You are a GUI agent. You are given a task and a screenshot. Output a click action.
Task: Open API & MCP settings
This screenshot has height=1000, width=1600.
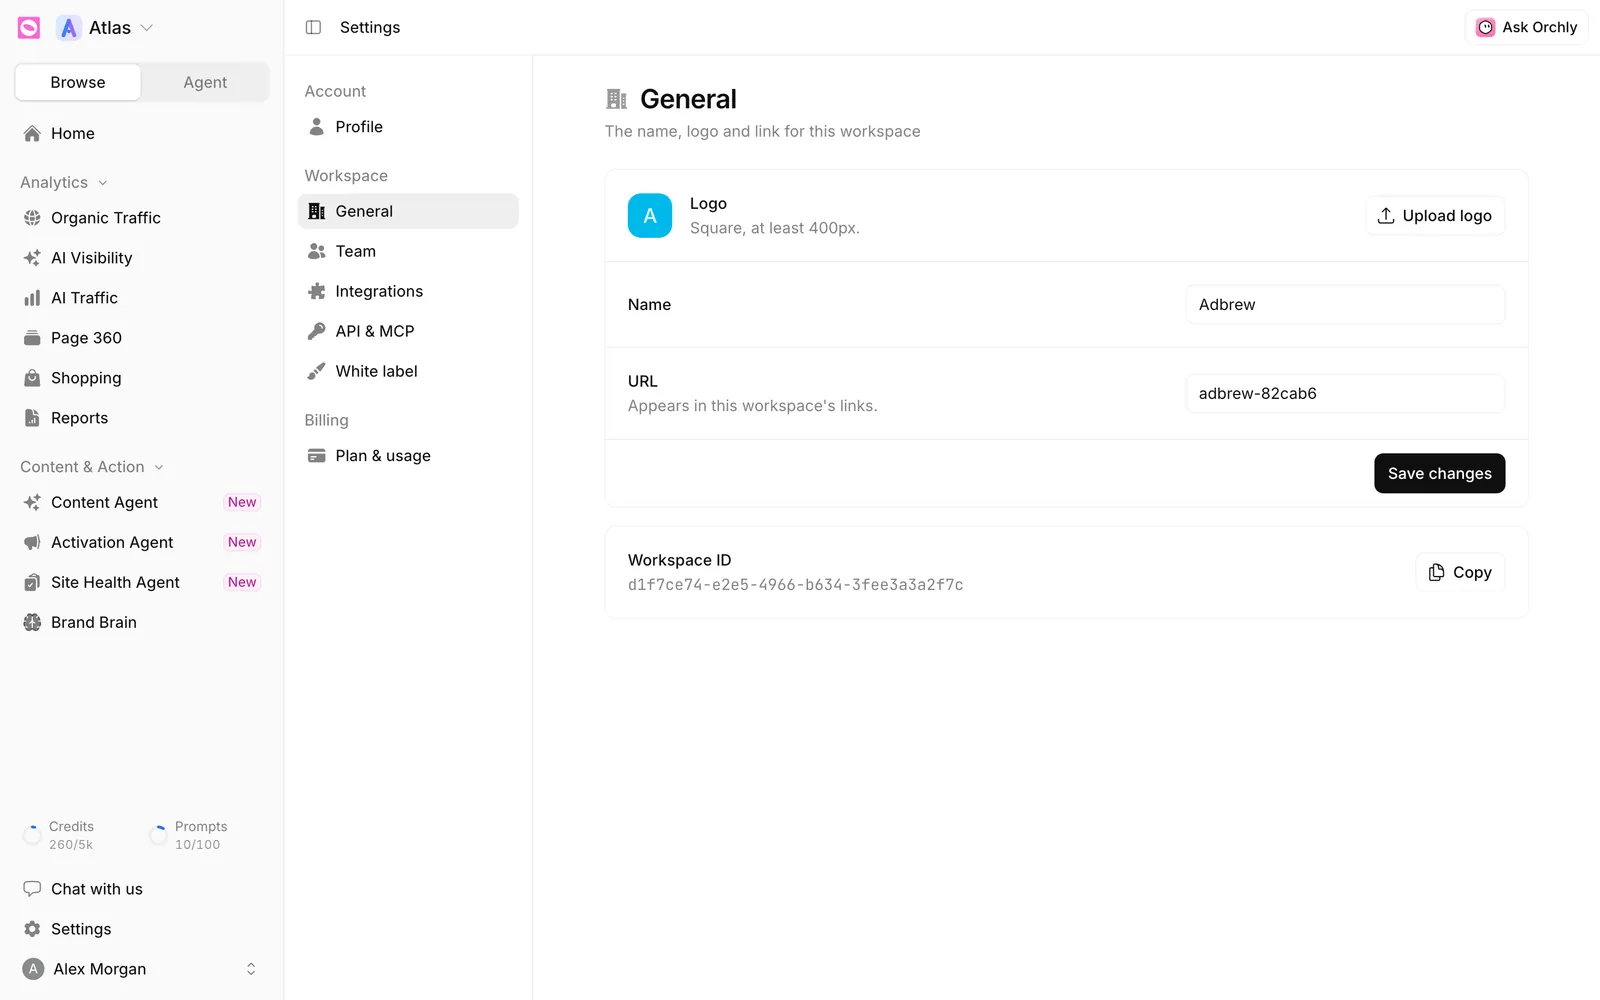[x=408, y=331]
